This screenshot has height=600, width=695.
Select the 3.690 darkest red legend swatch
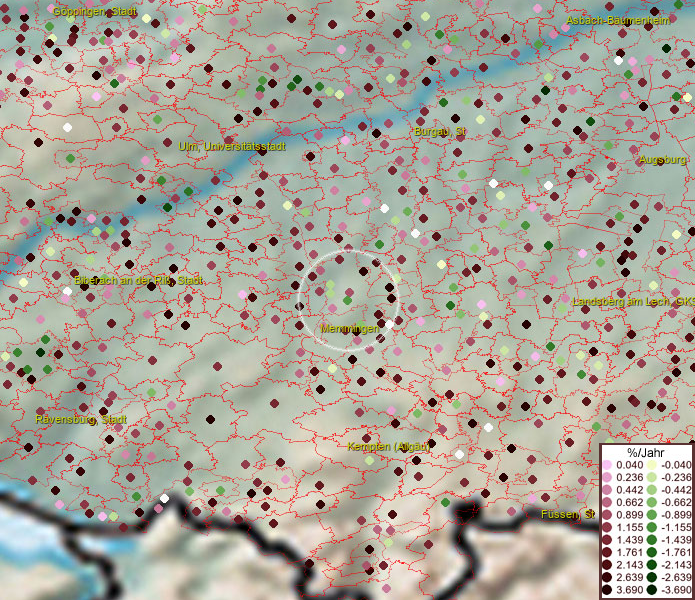pos(607,590)
